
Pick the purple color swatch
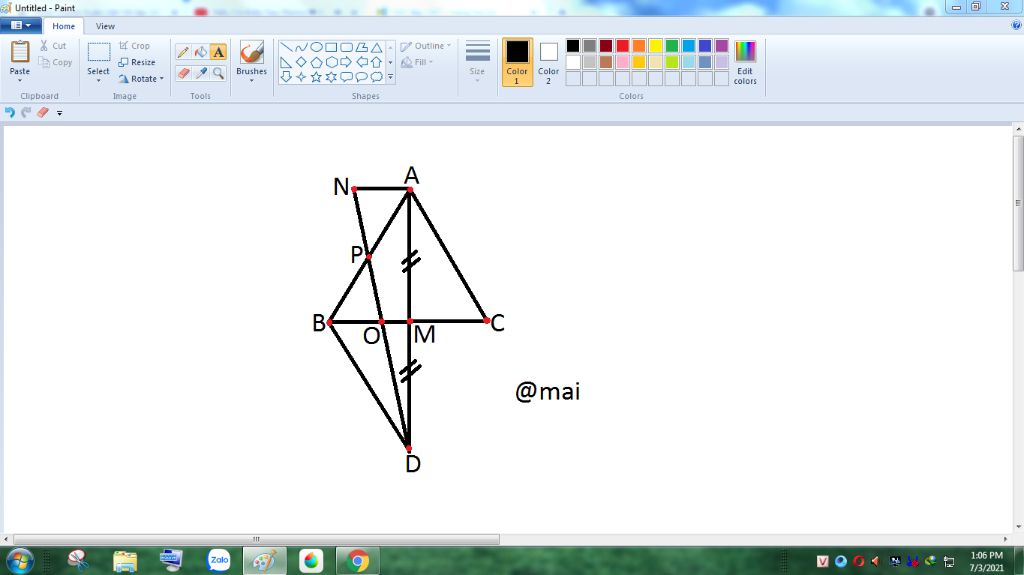[x=722, y=46]
